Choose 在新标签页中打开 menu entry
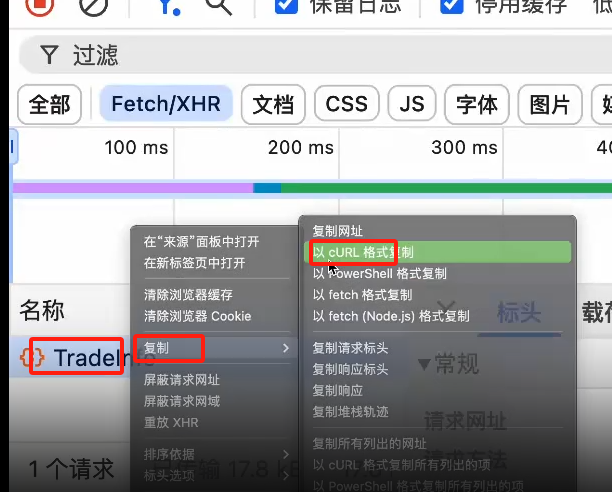Image resolution: width=612 pixels, height=492 pixels. pos(194,263)
